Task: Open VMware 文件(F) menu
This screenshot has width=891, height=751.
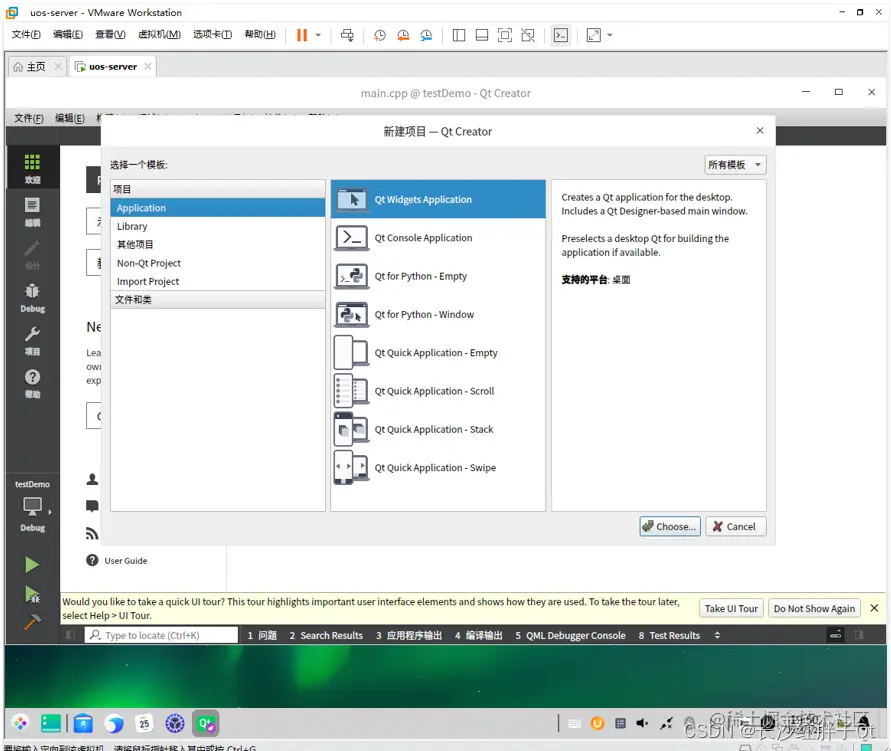Action: coord(26,35)
